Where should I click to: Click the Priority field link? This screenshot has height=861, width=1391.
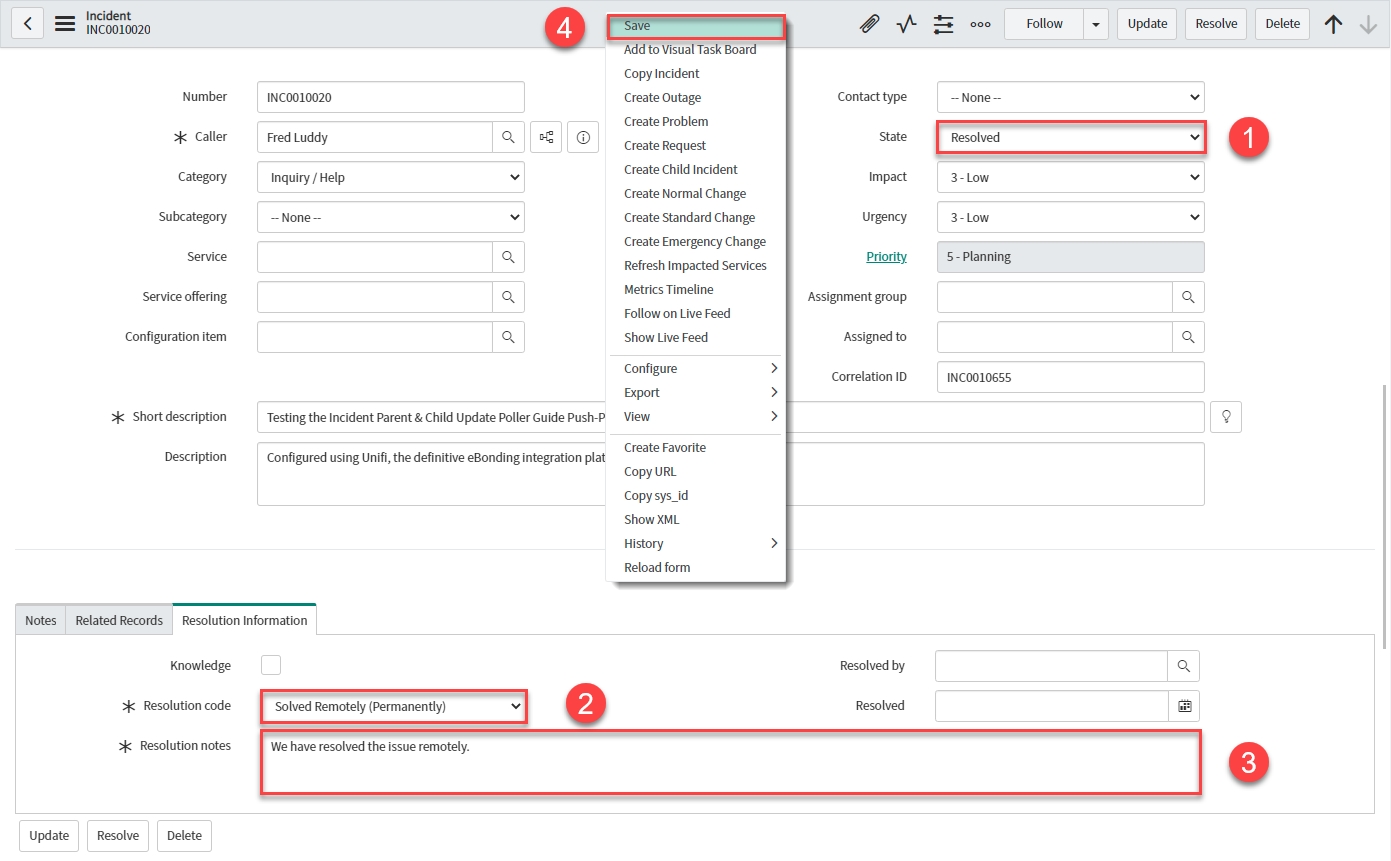tap(886, 257)
